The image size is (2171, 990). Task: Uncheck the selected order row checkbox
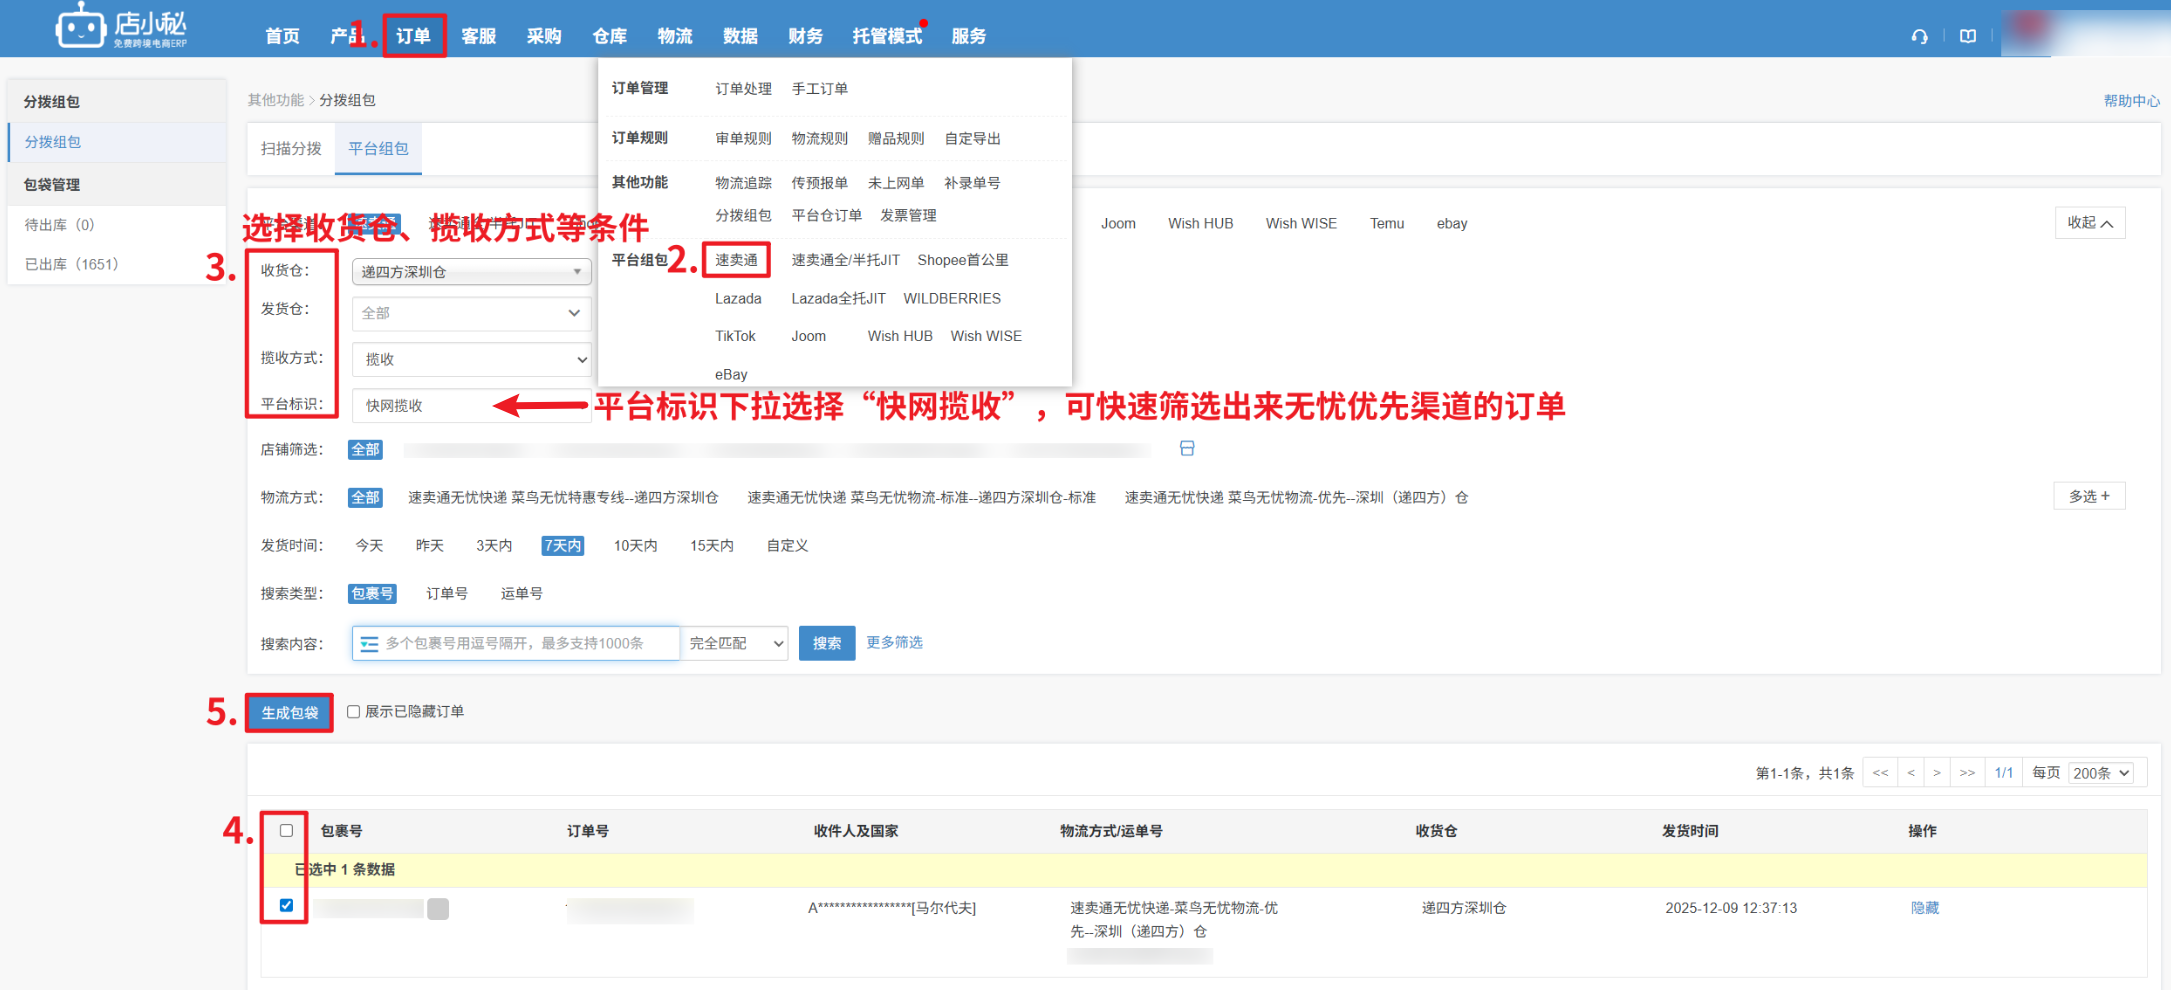click(287, 906)
